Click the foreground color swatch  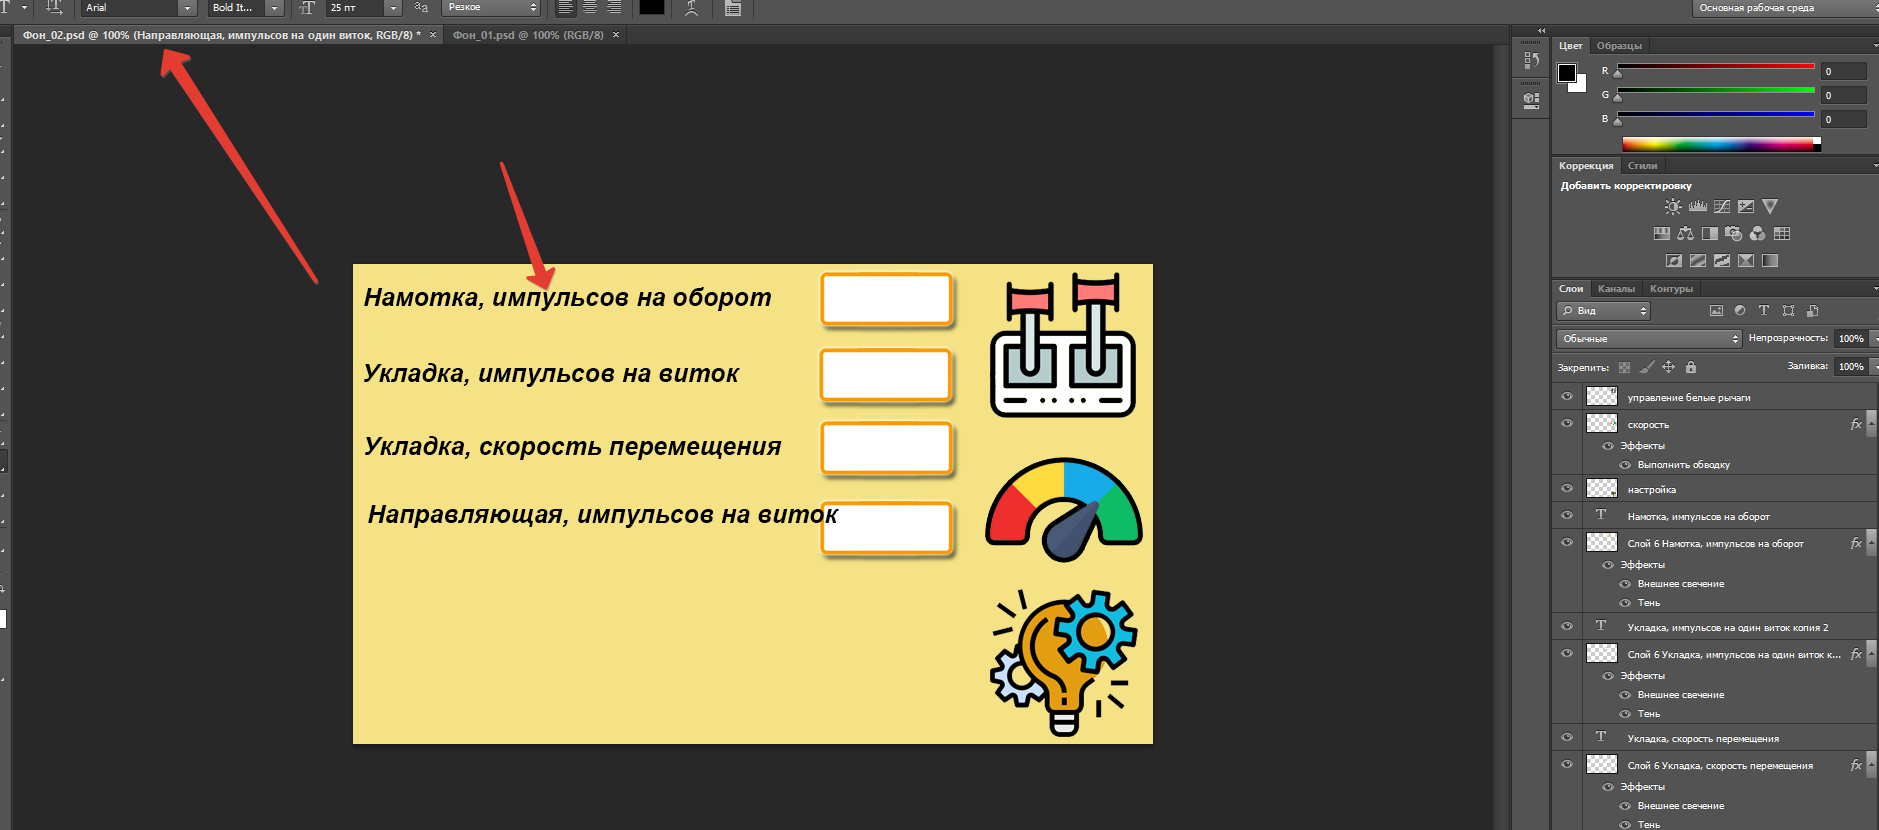click(1567, 72)
